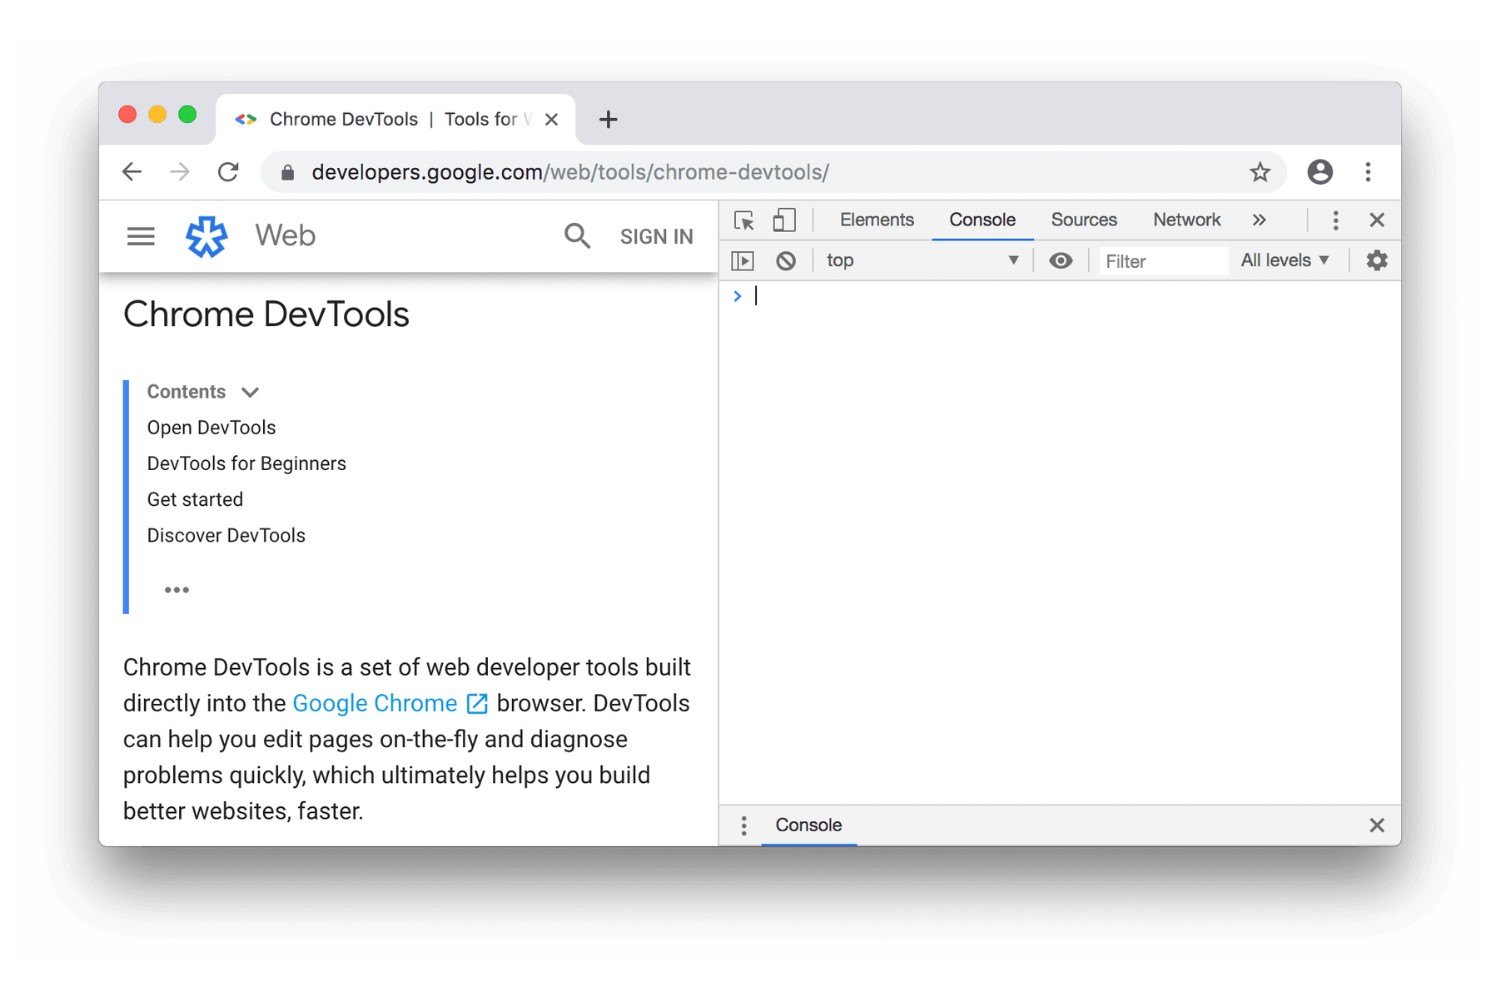The height and width of the screenshot is (1000, 1500).
Task: Bookmark this page with the star icon
Action: [1260, 172]
